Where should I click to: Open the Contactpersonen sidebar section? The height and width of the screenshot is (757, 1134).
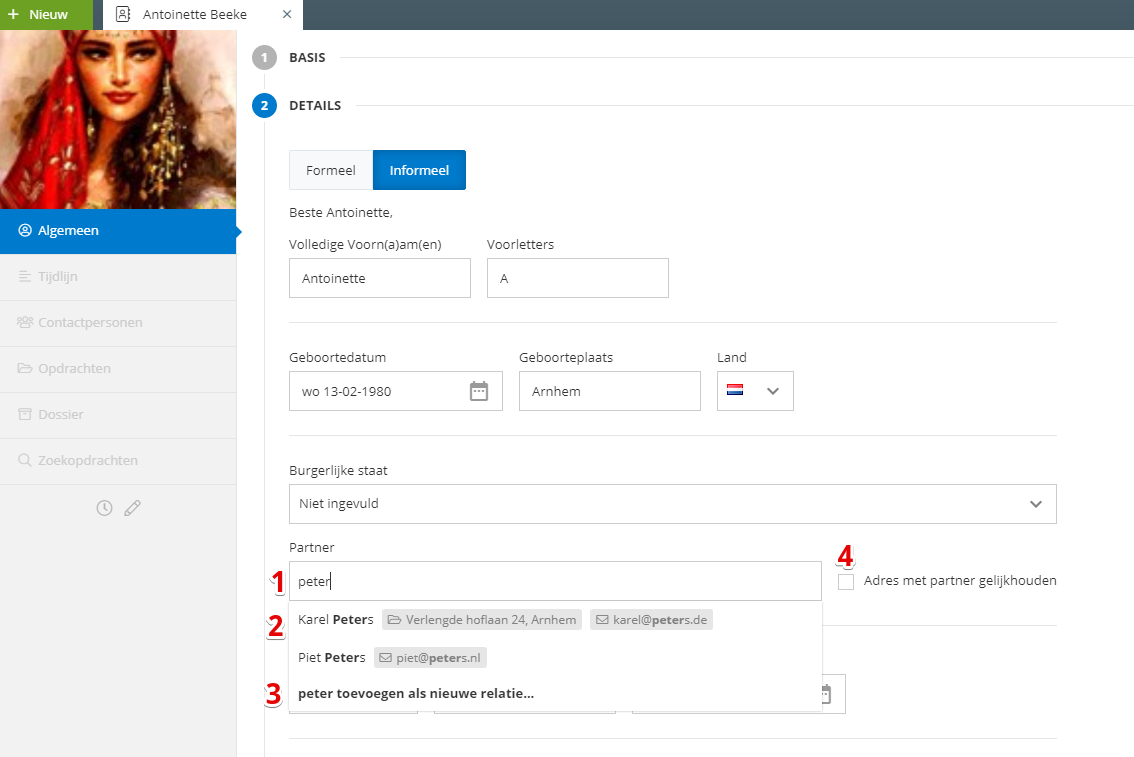click(x=118, y=322)
